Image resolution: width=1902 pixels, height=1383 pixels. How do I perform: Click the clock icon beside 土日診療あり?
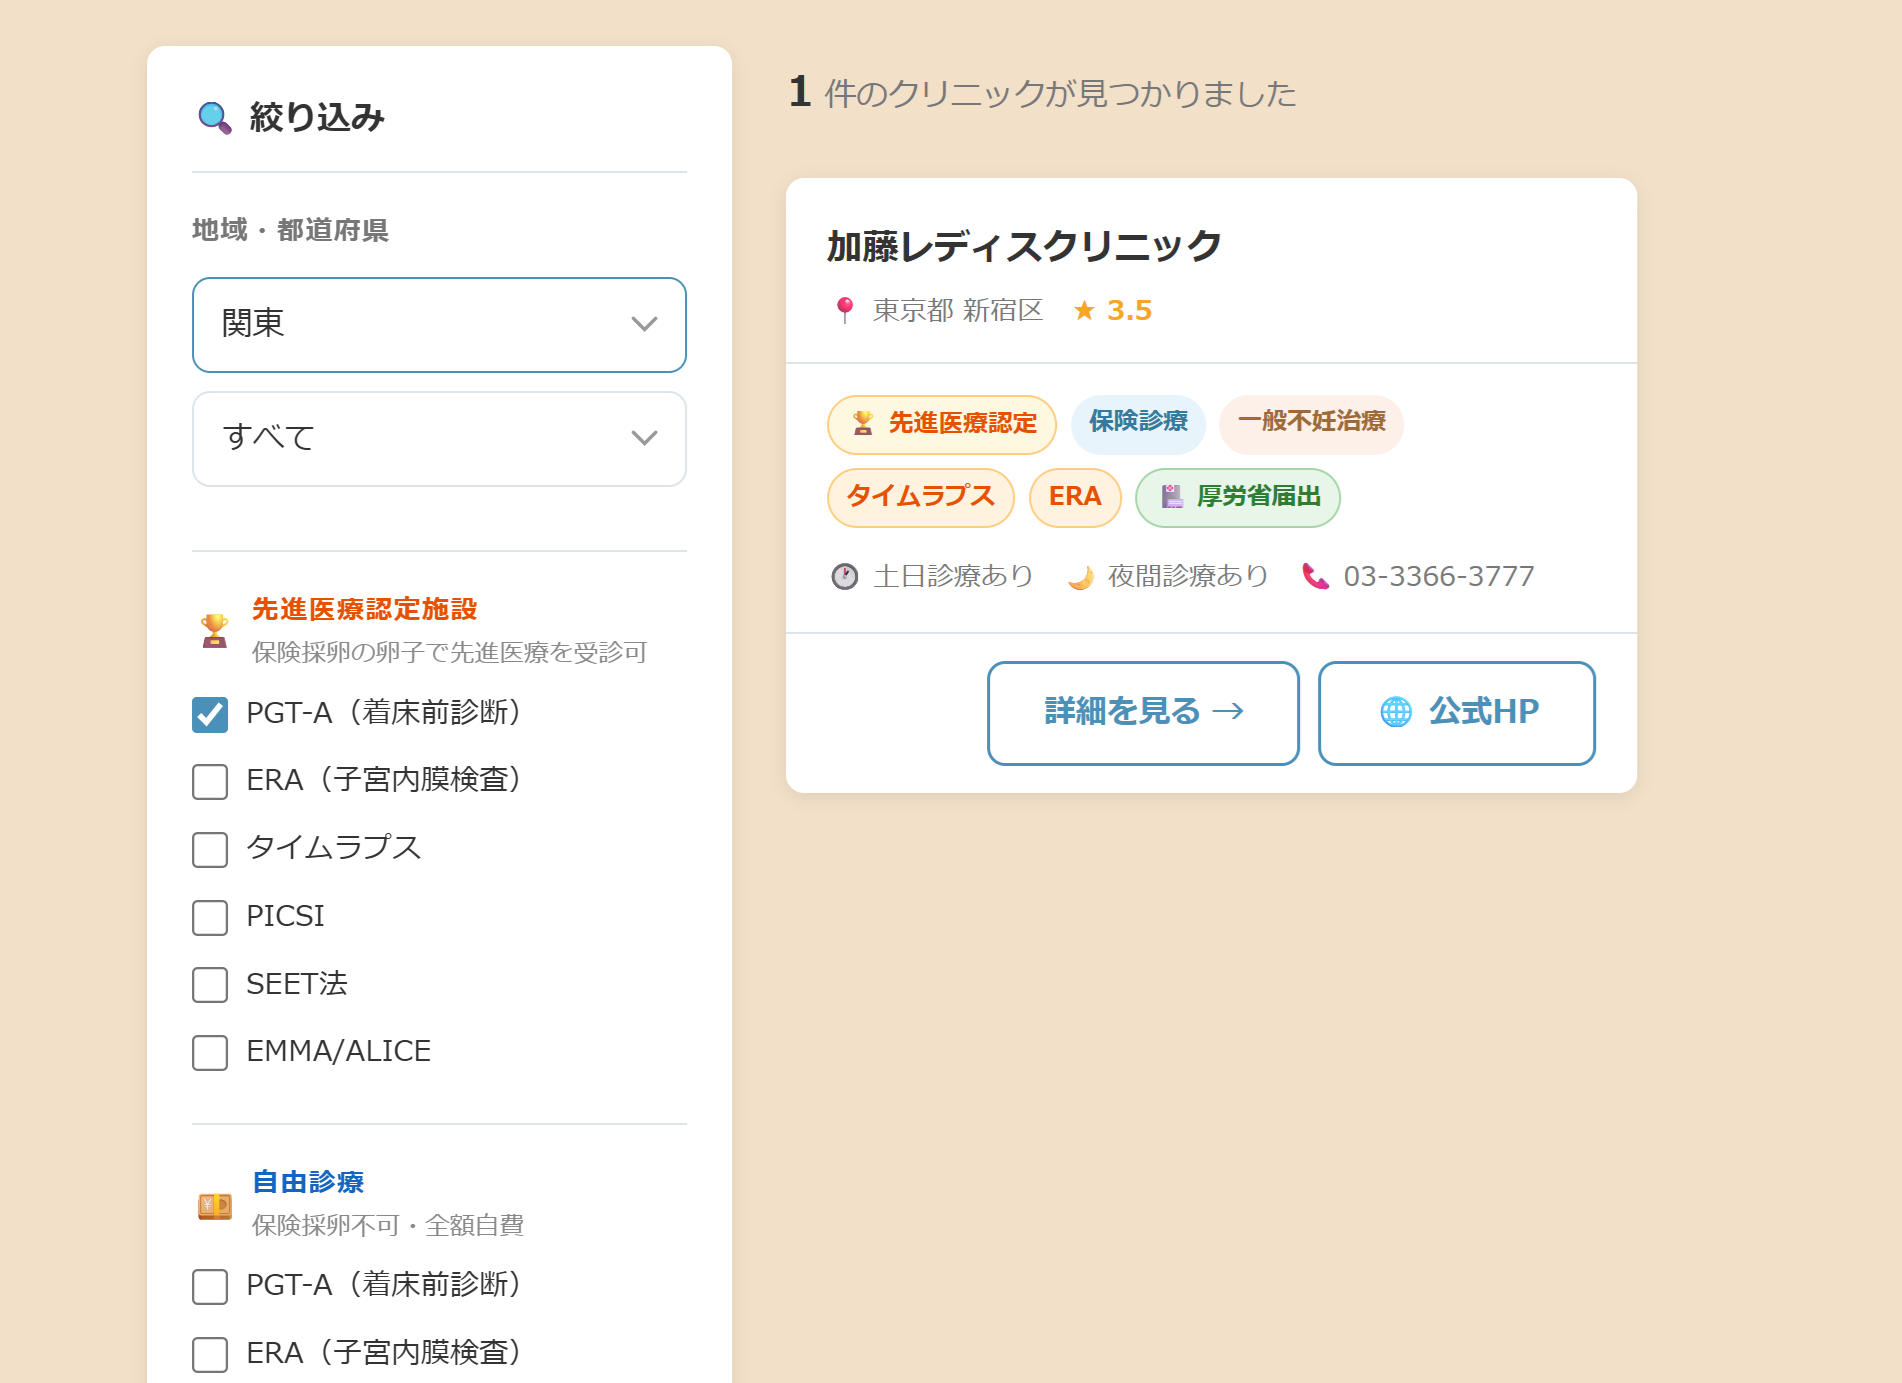[845, 576]
